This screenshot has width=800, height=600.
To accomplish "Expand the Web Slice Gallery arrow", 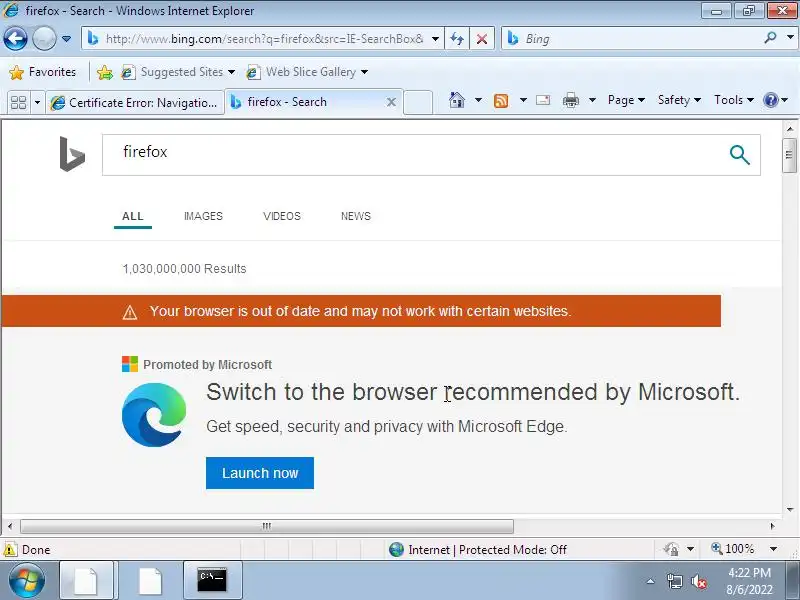I will (x=364, y=72).
